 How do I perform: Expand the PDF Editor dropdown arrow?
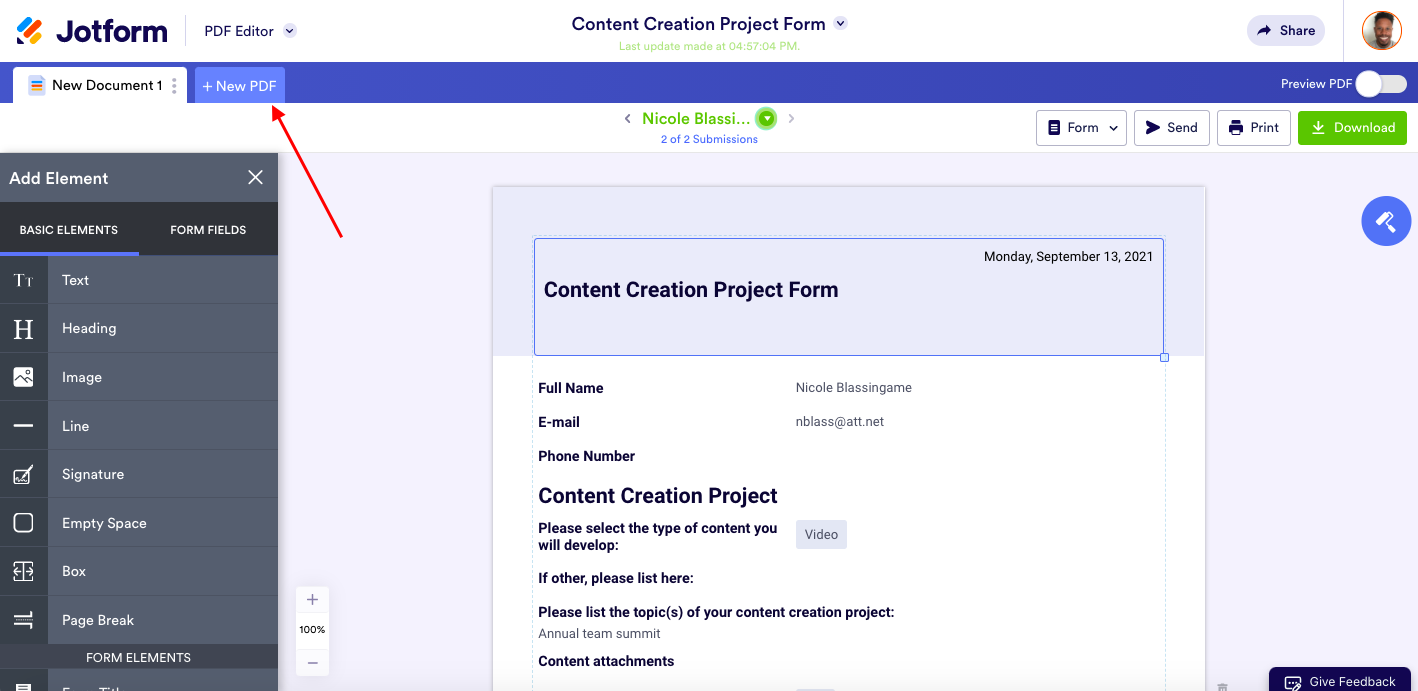pos(290,31)
